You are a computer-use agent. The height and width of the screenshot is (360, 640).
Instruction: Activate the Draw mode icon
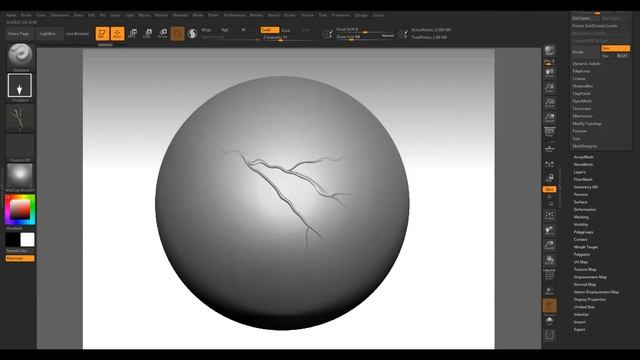pyautogui.click(x=118, y=33)
